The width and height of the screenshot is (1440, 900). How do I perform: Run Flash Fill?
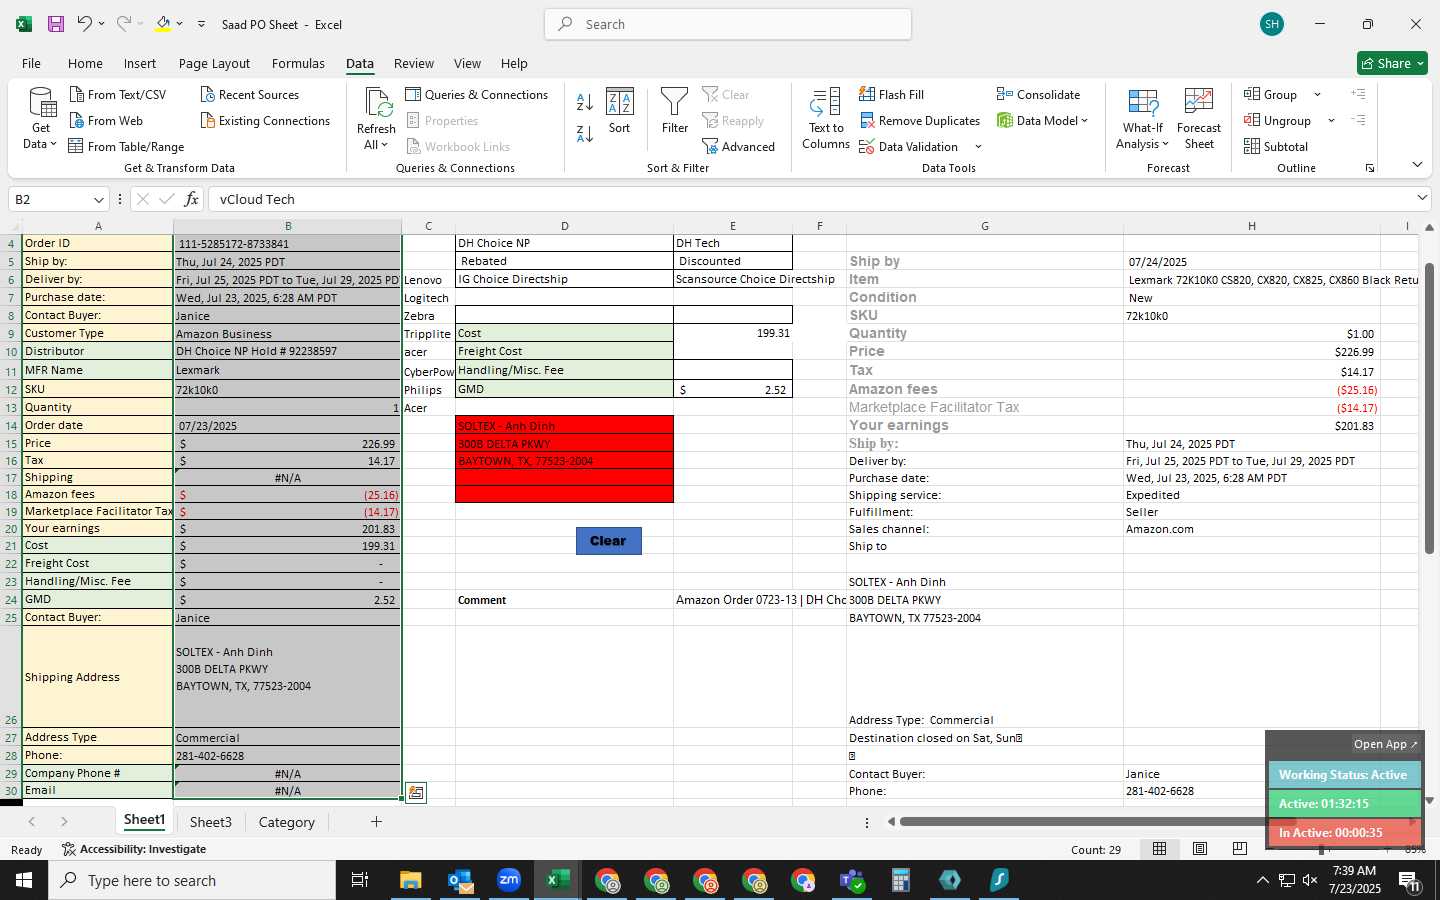click(891, 95)
